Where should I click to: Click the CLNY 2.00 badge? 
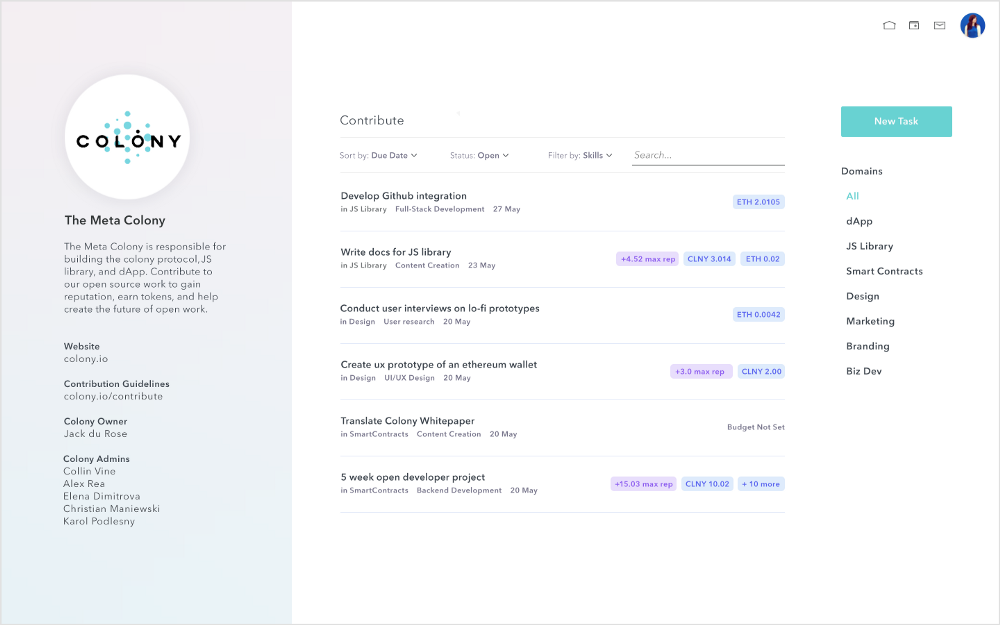click(x=761, y=371)
